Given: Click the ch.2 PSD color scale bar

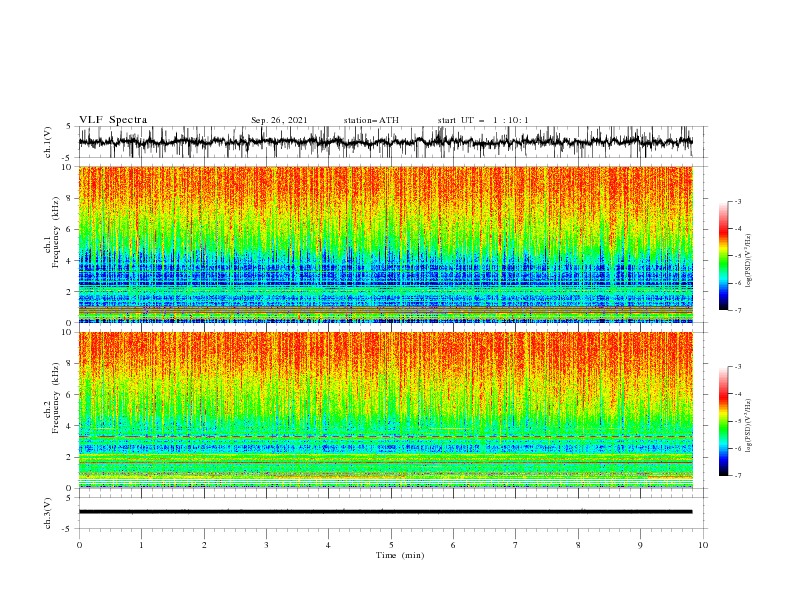Looking at the screenshot, I should (723, 421).
